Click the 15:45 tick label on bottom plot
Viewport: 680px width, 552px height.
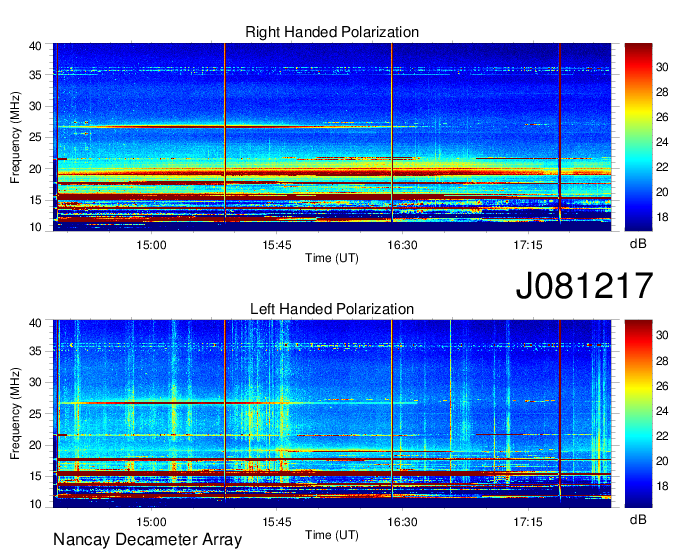277,522
